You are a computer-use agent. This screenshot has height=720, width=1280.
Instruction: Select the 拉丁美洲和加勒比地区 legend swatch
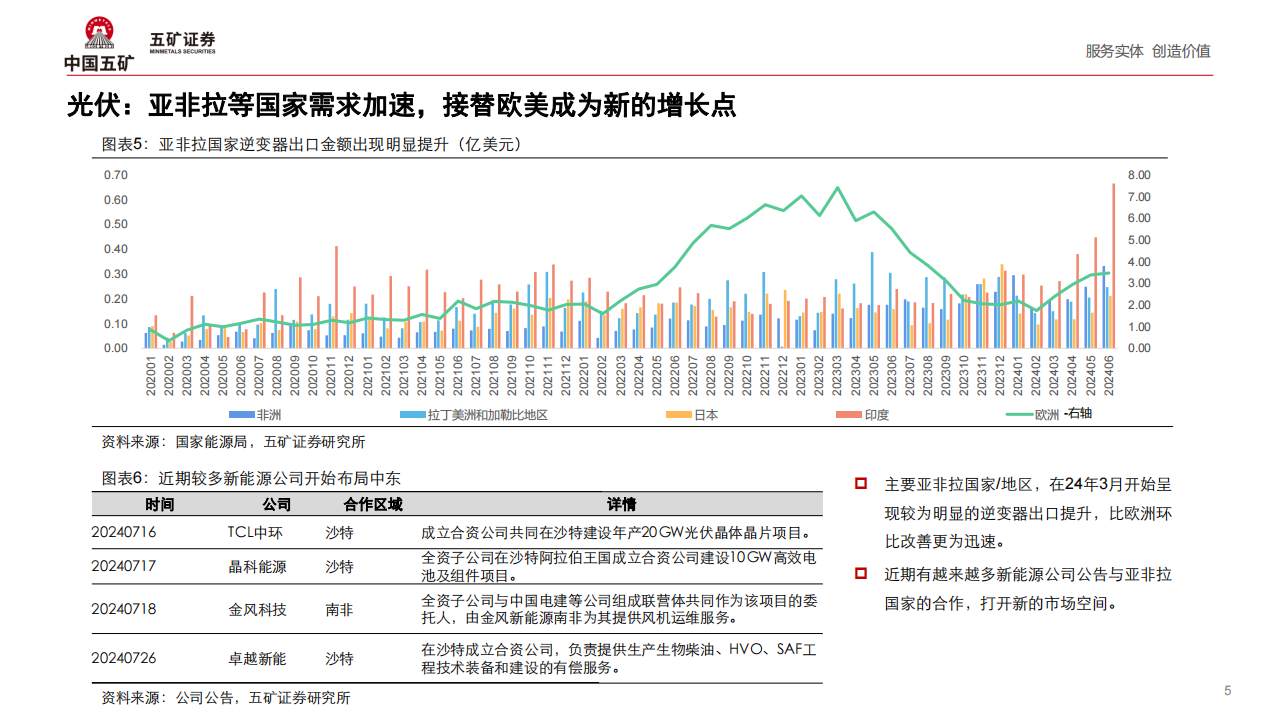(x=413, y=414)
